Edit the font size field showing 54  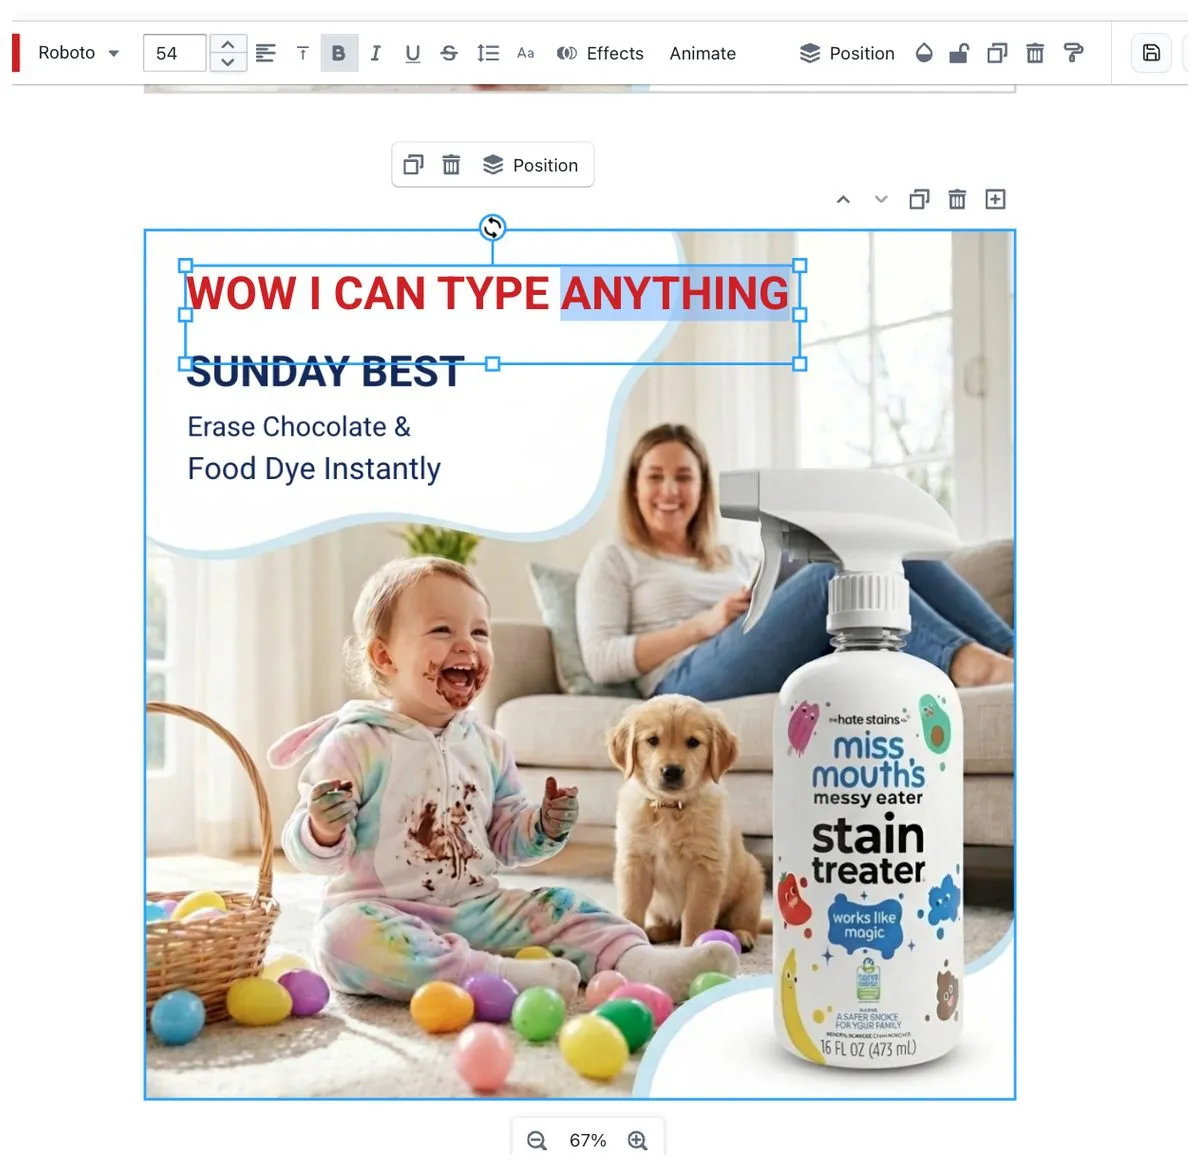point(174,53)
